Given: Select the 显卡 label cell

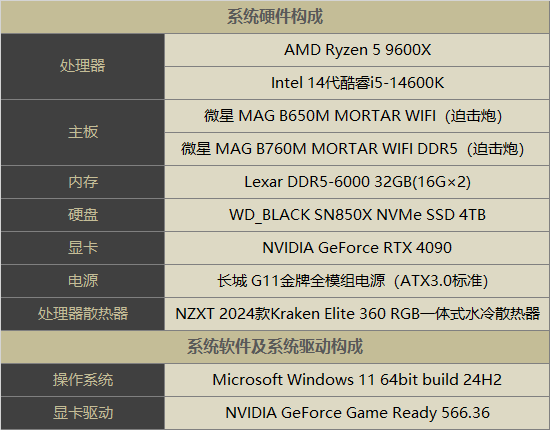Looking at the screenshot, I should 83,248.
